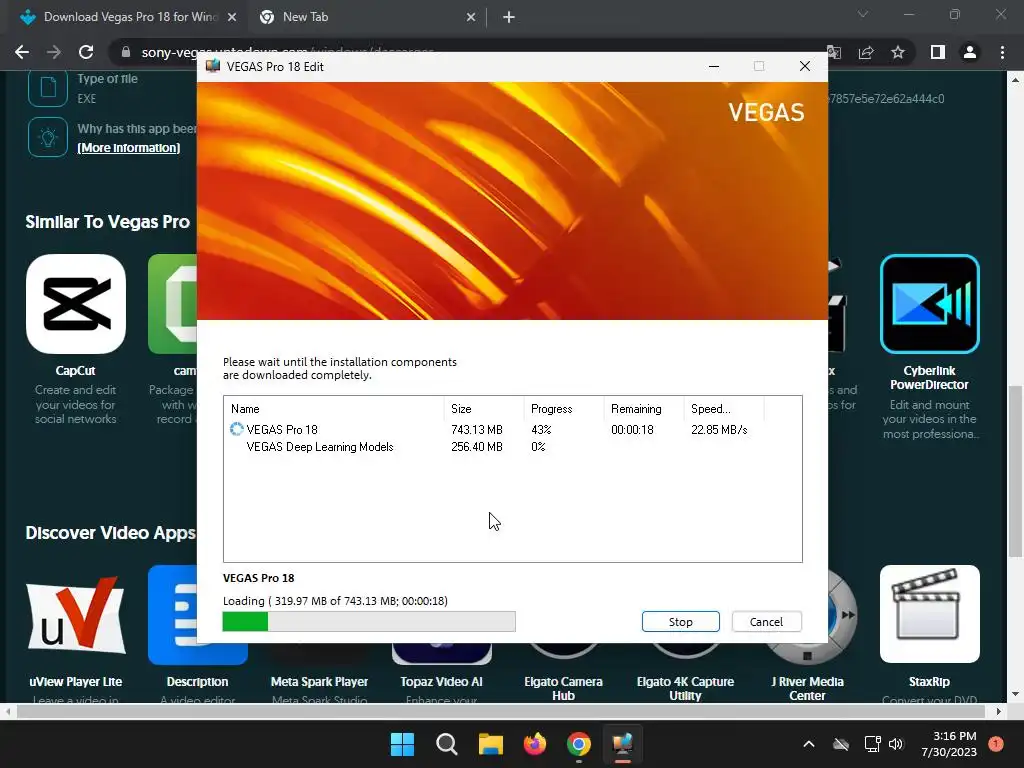Screen dimensions: 1024x768
Task: Reload the page in Chrome
Action: point(86,52)
